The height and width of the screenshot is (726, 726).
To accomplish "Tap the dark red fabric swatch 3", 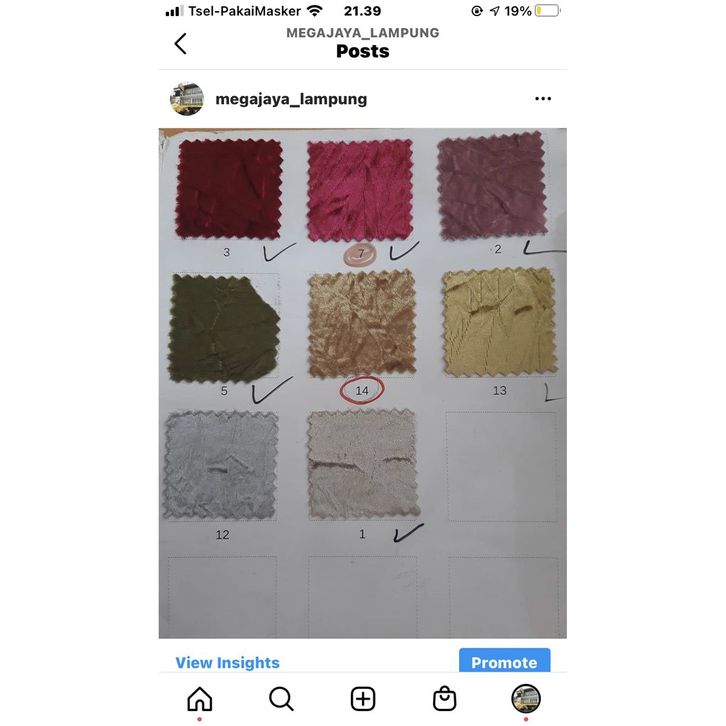I will [x=229, y=189].
